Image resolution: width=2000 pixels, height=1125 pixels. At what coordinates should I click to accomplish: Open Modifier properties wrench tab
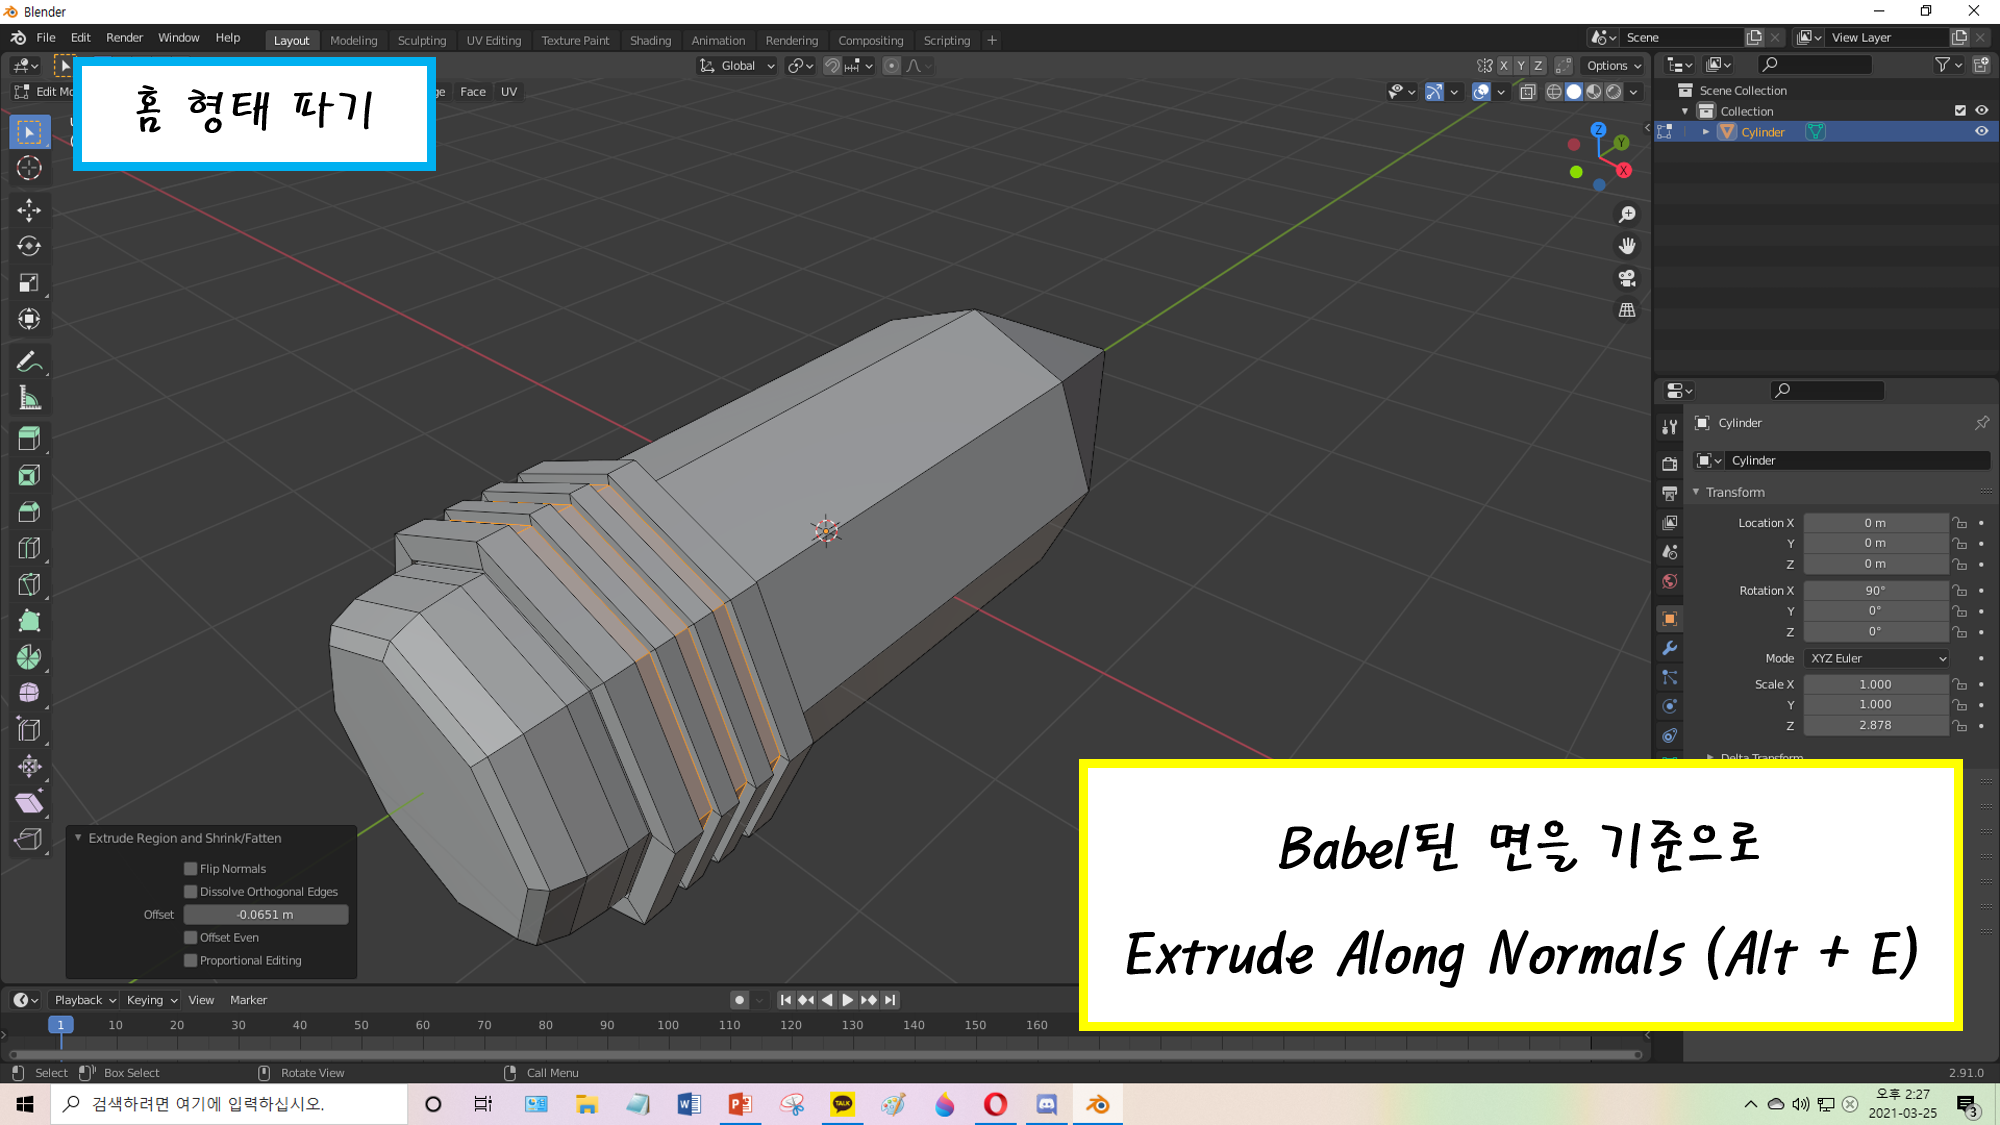point(1669,648)
